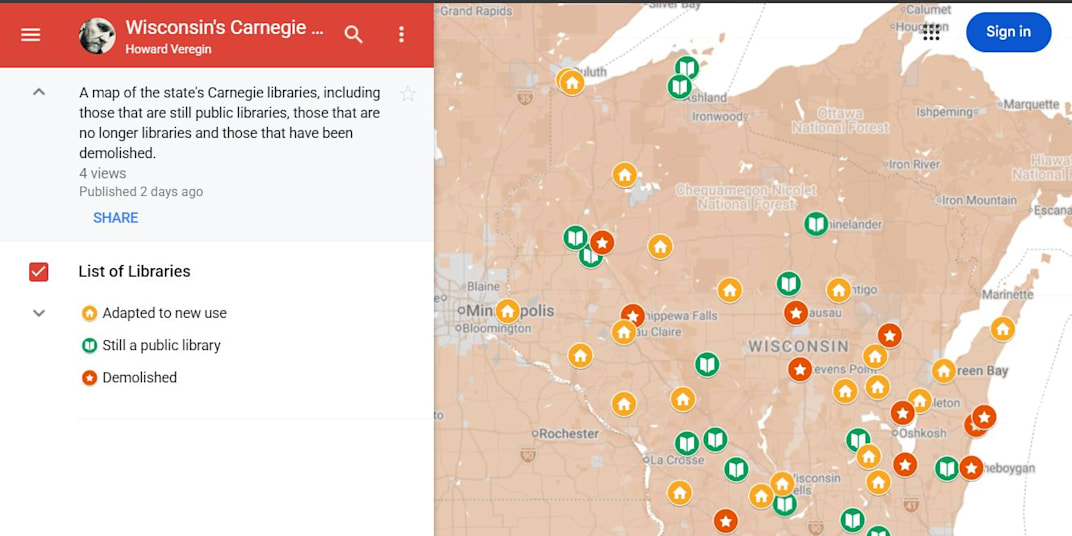Star this map as a favorite

(407, 94)
